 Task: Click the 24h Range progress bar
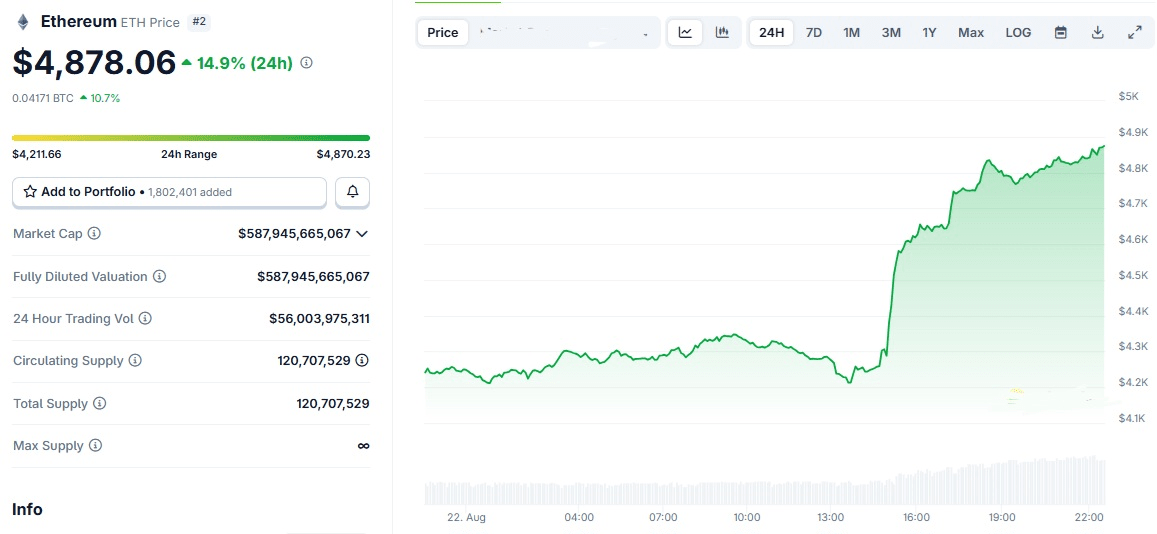pyautogui.click(x=191, y=138)
